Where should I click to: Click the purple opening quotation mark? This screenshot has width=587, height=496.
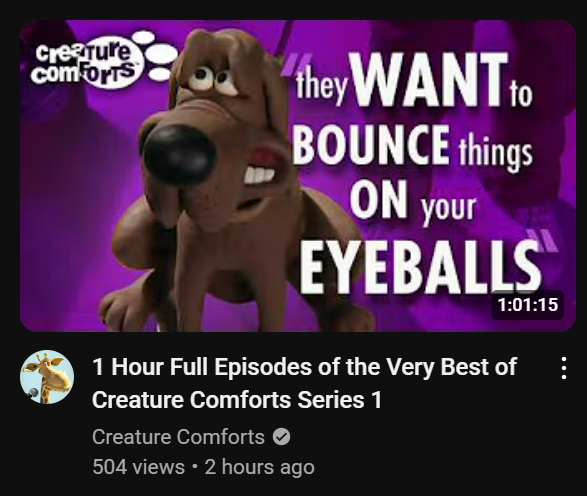pyautogui.click(x=295, y=64)
